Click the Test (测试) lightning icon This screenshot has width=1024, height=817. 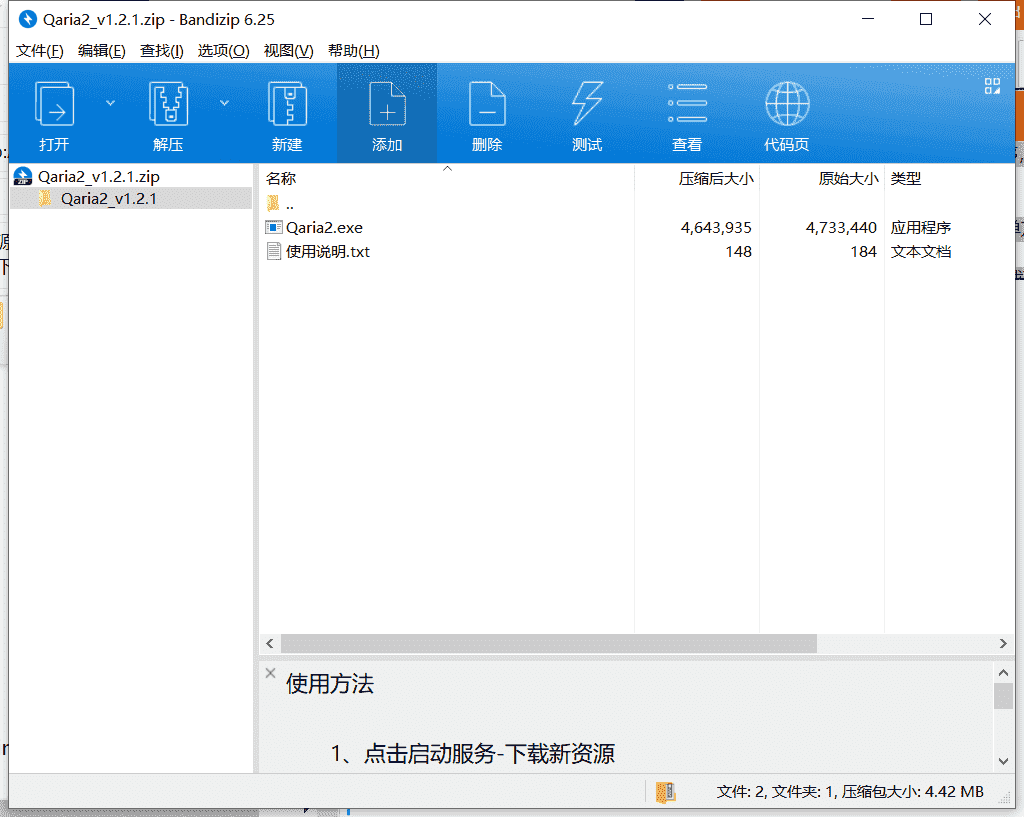coord(587,104)
